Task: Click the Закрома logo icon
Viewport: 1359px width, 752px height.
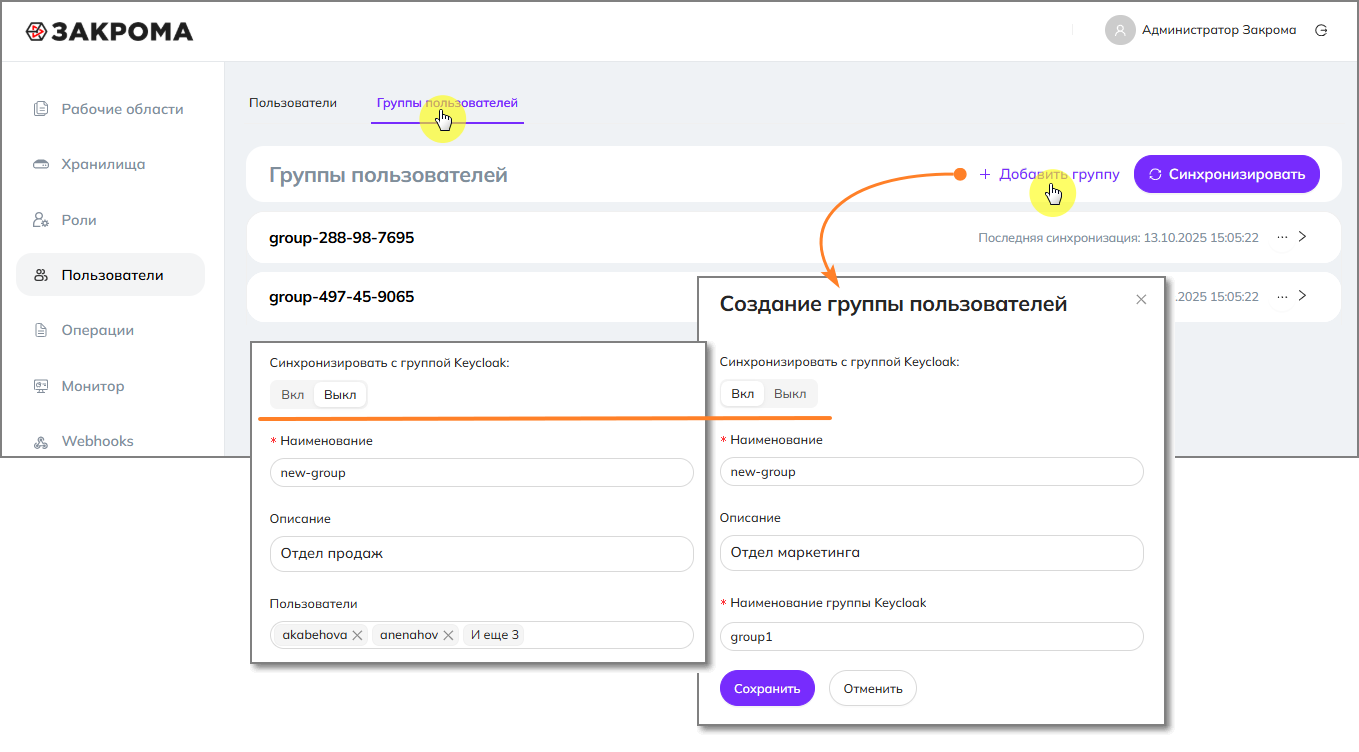Action: pyautogui.click(x=36, y=32)
